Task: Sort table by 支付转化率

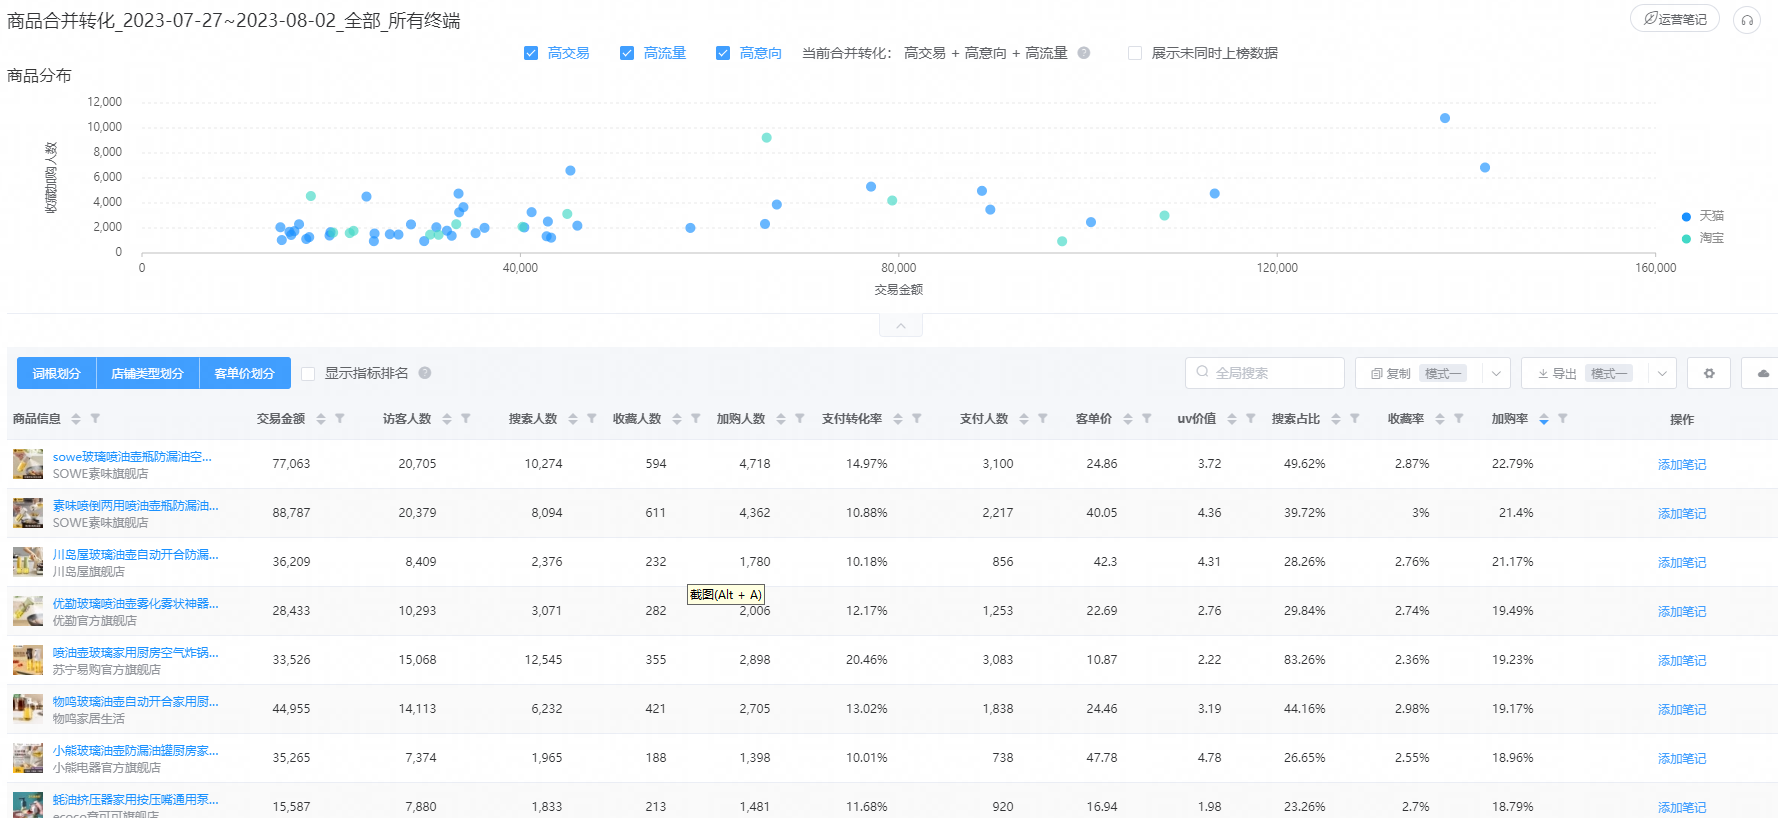Action: (898, 419)
